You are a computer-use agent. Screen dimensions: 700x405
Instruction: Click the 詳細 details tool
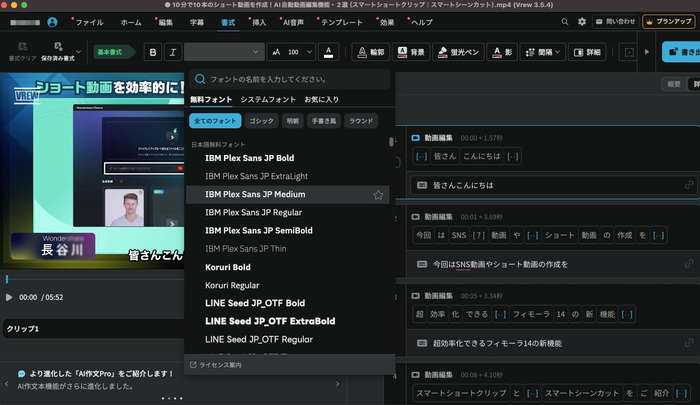click(x=587, y=52)
